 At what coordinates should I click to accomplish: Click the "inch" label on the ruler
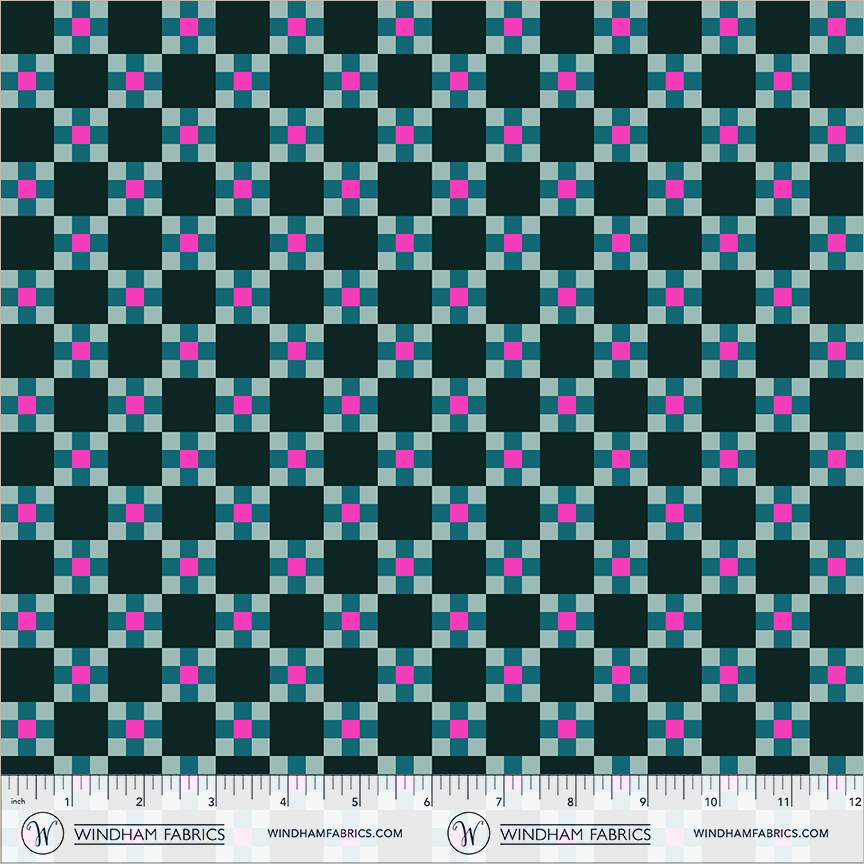(18, 801)
